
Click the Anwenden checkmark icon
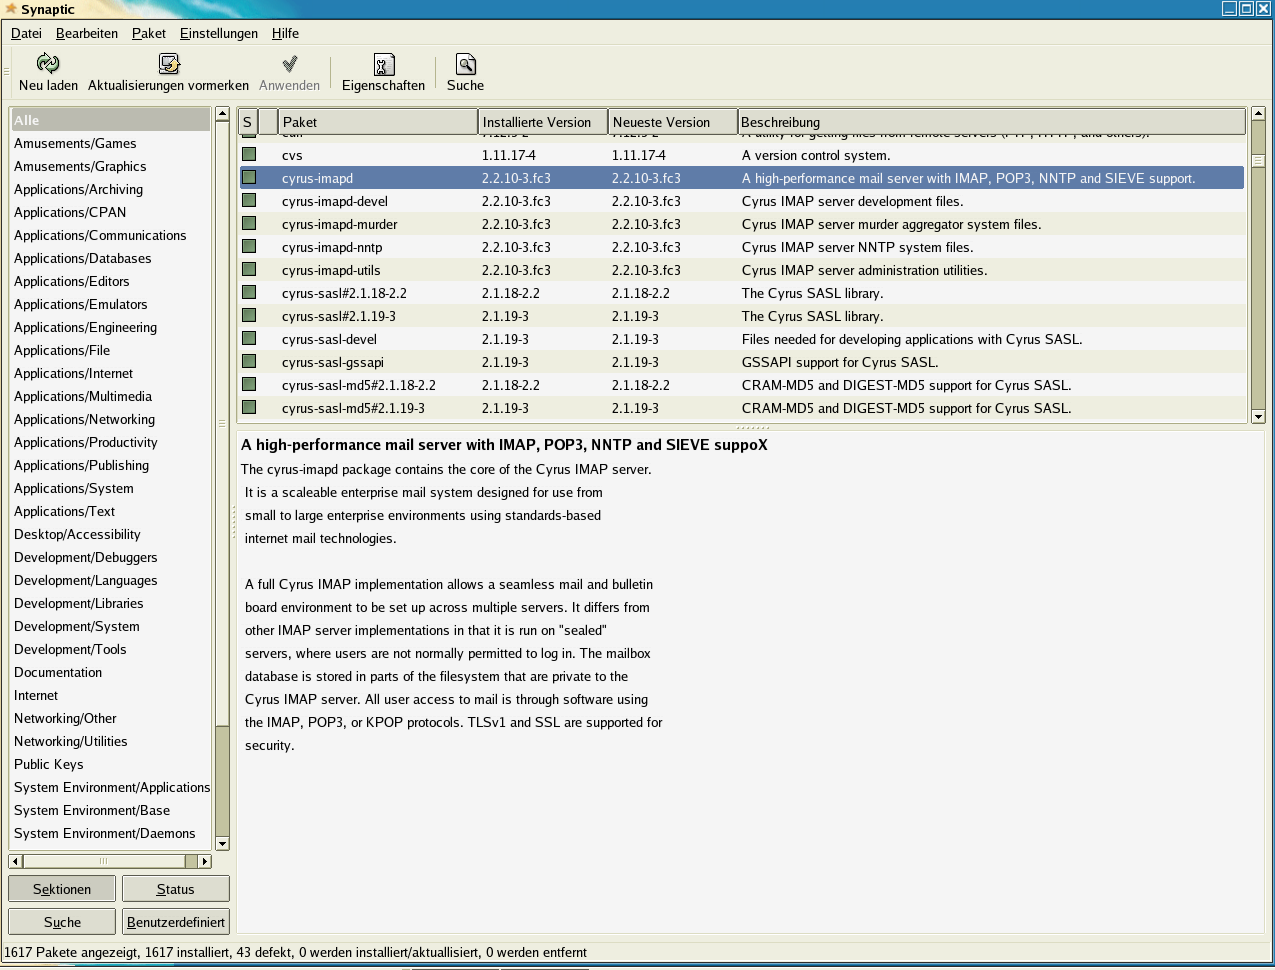290,64
